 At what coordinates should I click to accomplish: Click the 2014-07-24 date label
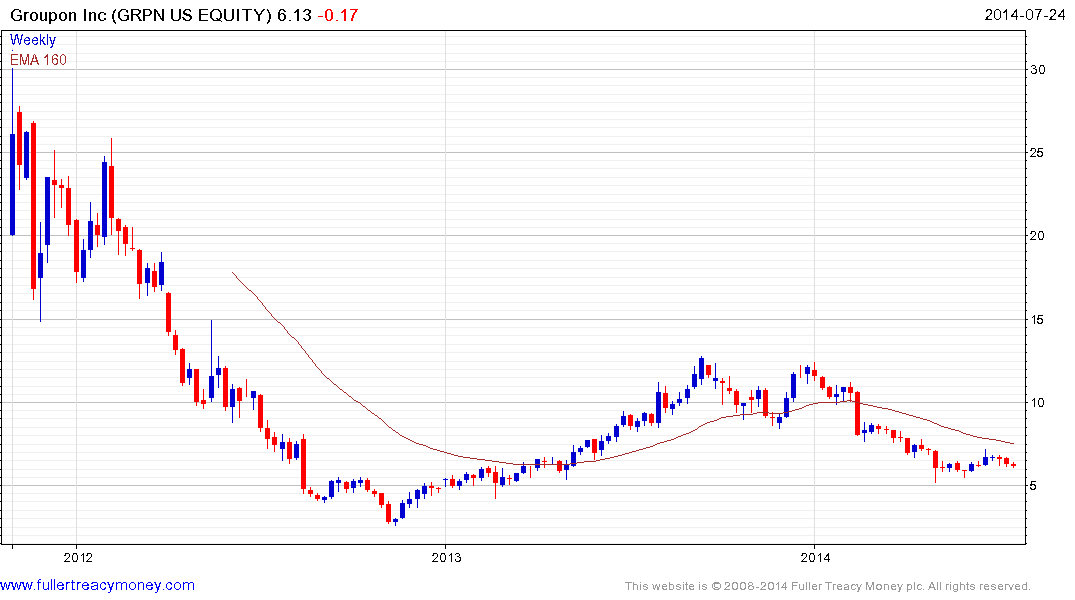(x=1024, y=14)
